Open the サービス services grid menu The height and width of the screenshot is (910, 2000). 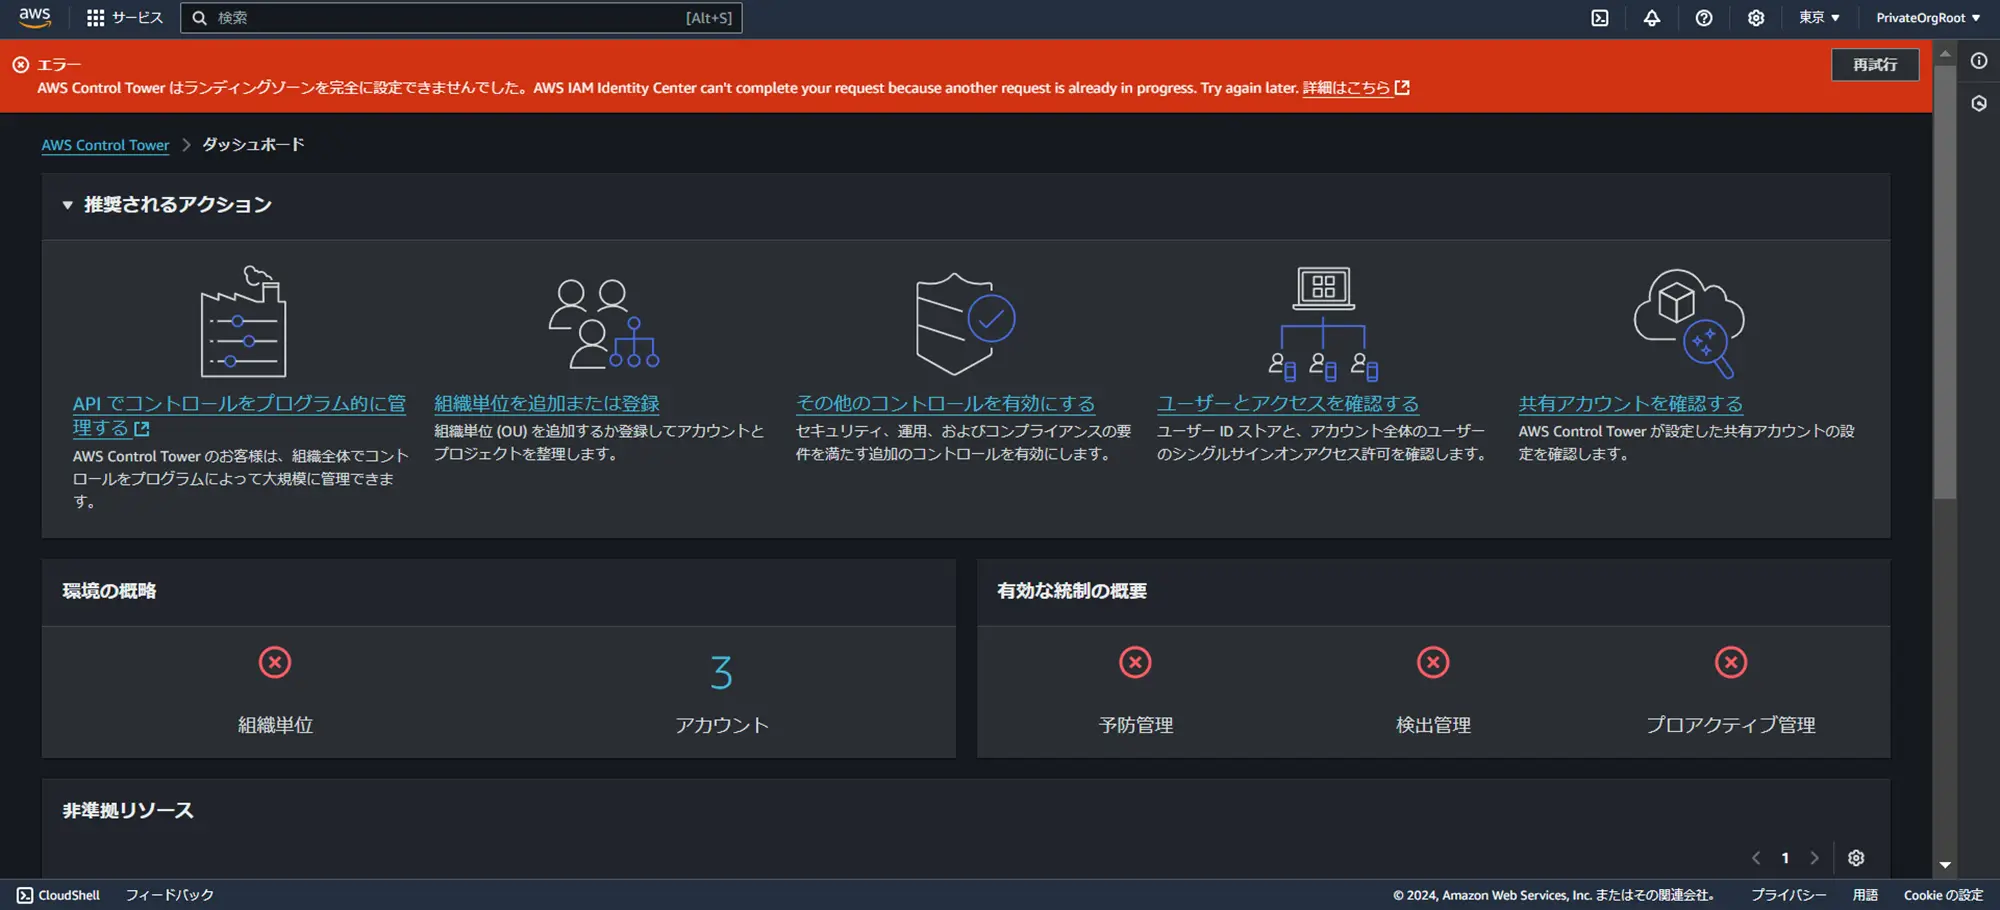coord(125,18)
